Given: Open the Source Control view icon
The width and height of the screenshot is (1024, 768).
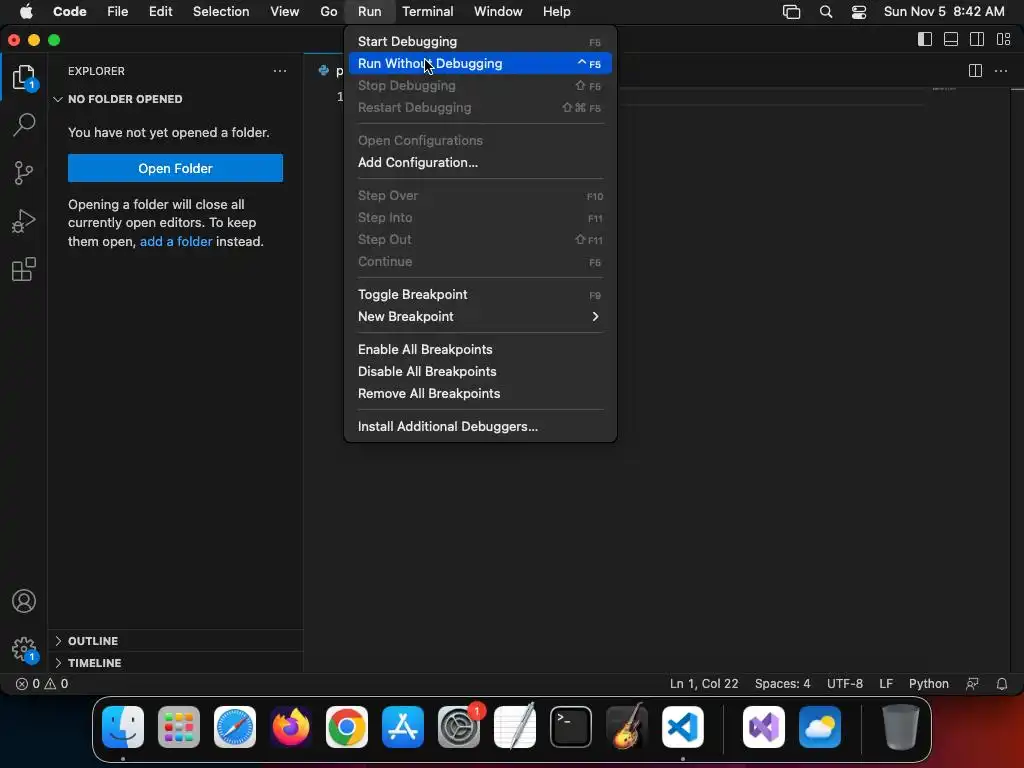Looking at the screenshot, I should [24, 173].
